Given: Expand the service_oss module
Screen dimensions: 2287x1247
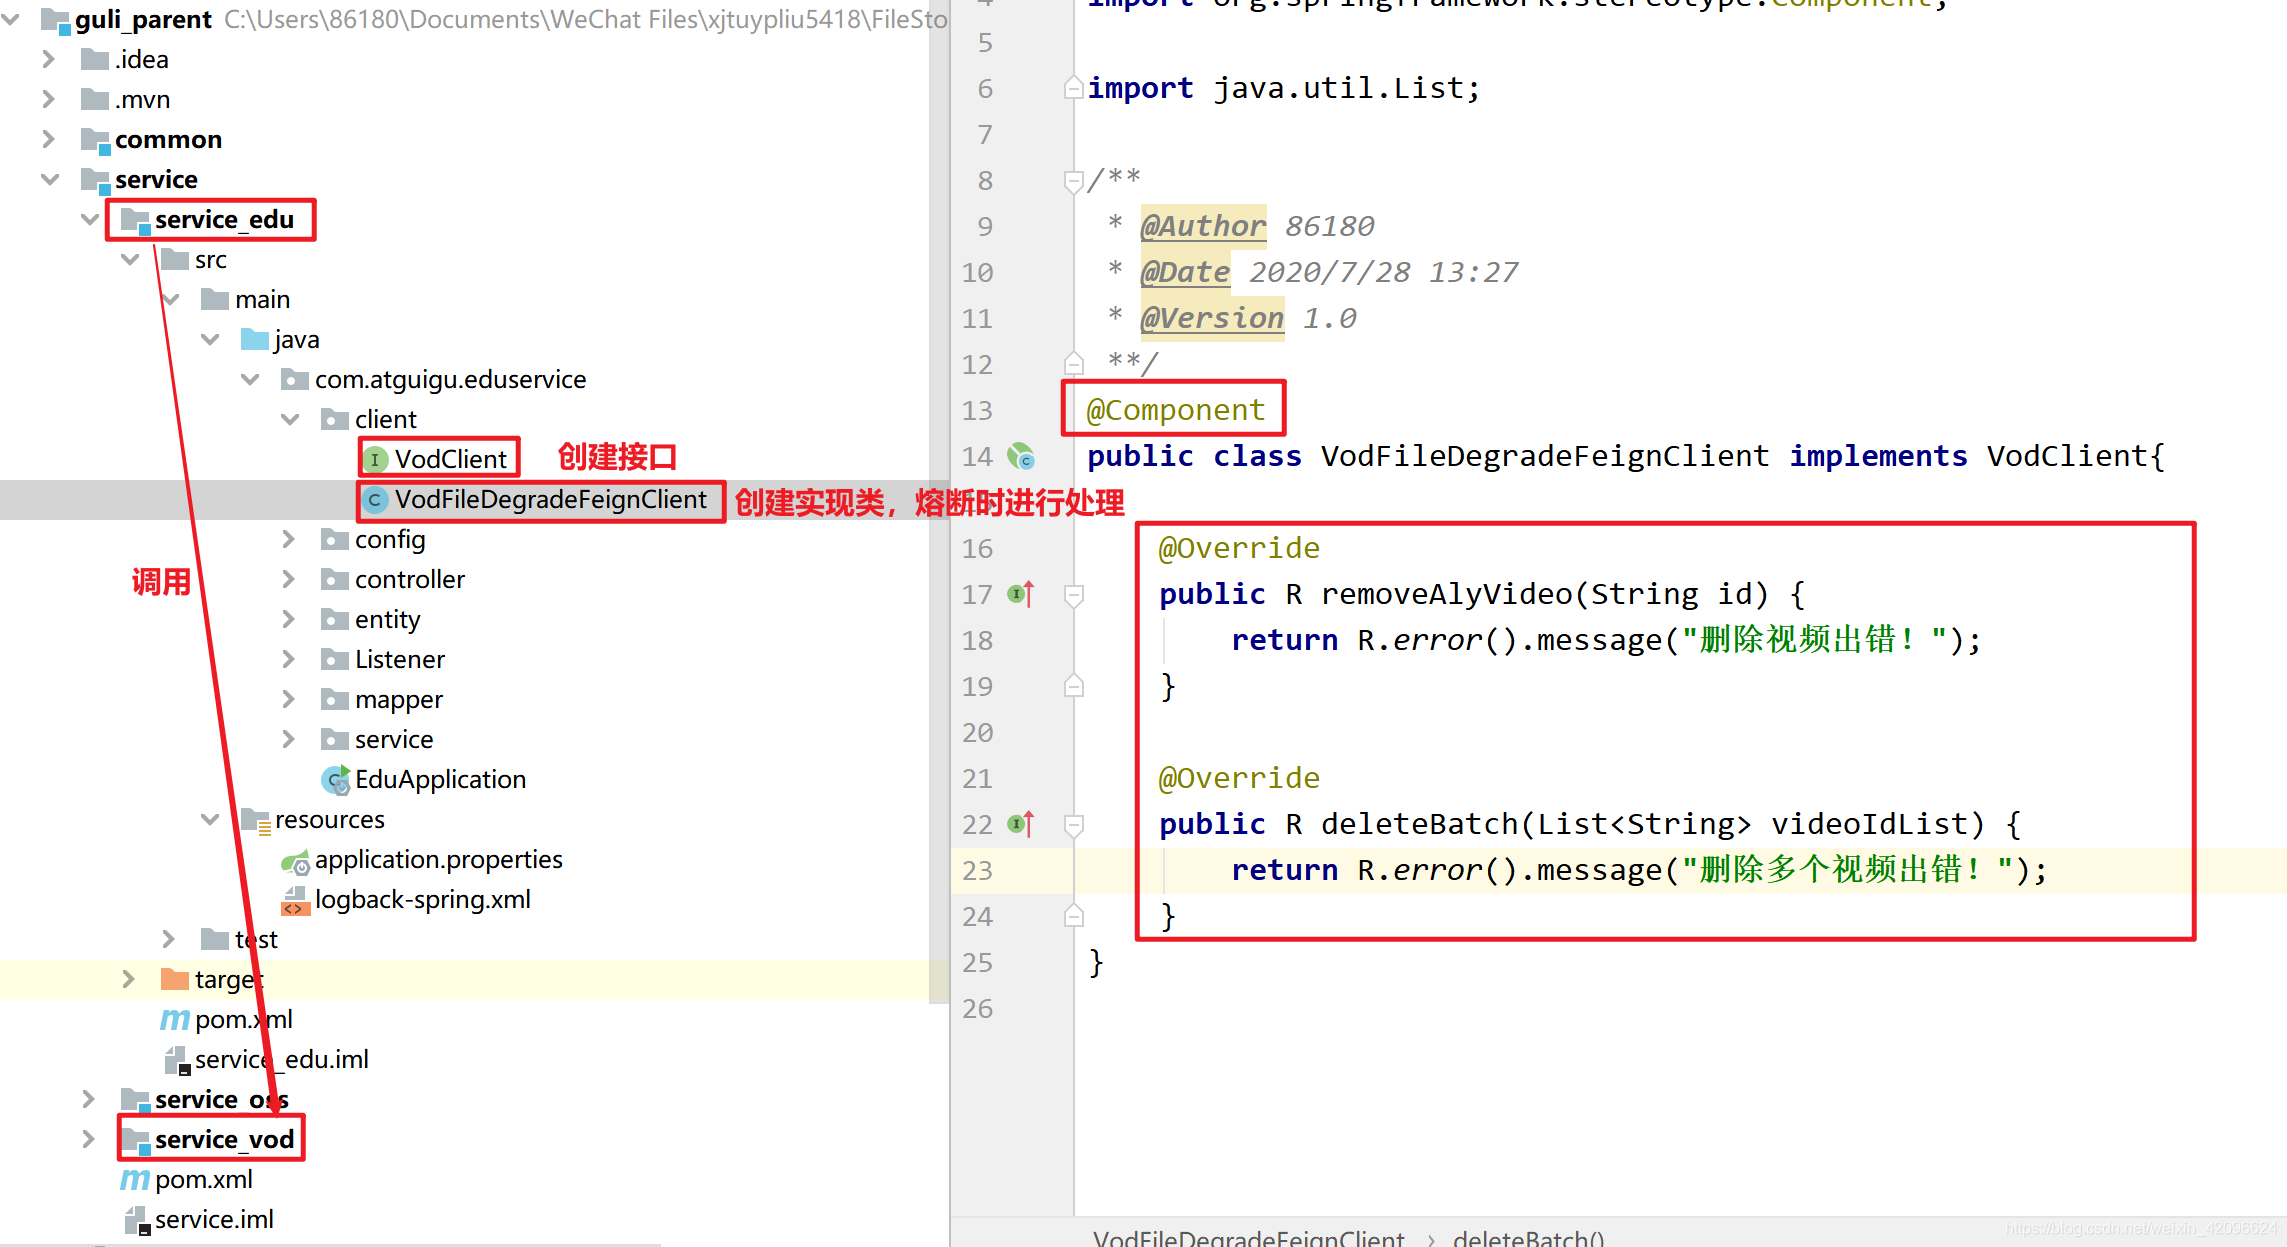Looking at the screenshot, I should (x=88, y=1099).
